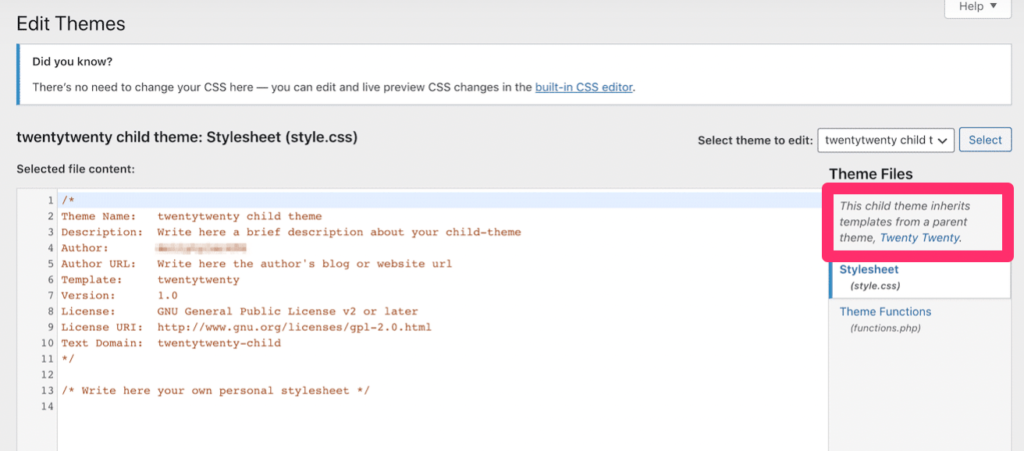Click the Theme Files heading
1024x451 pixels.
pyautogui.click(x=871, y=174)
